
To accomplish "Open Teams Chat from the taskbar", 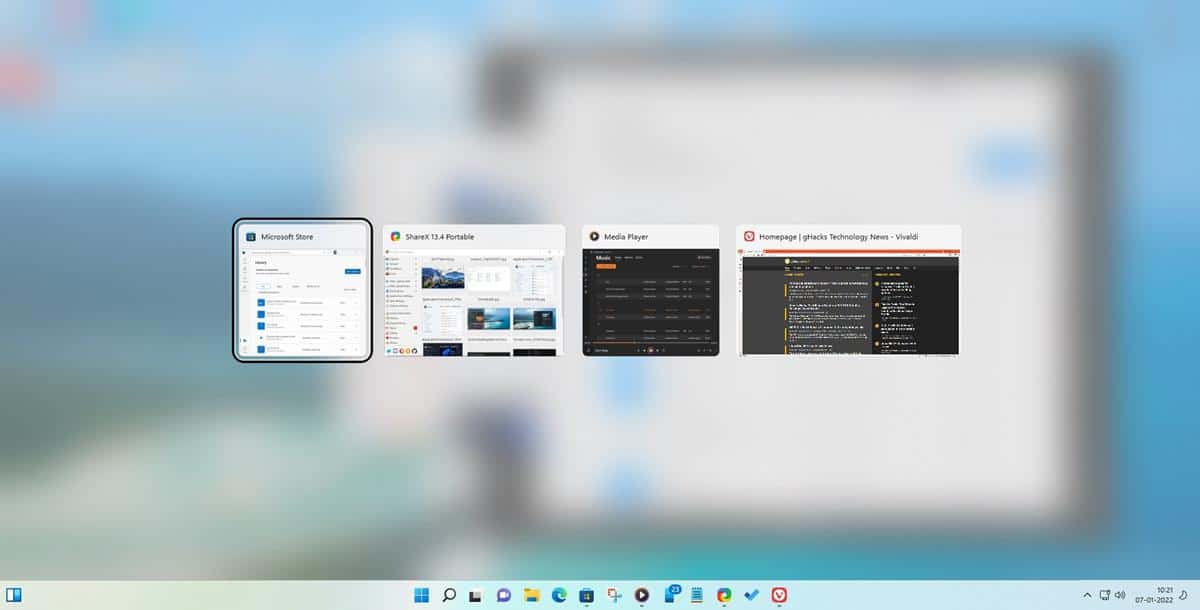I will coord(503,594).
